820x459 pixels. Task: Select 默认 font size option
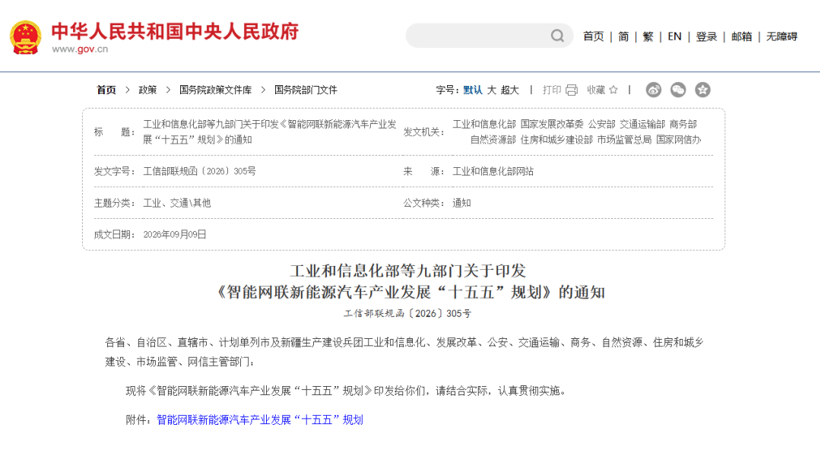coord(473,90)
